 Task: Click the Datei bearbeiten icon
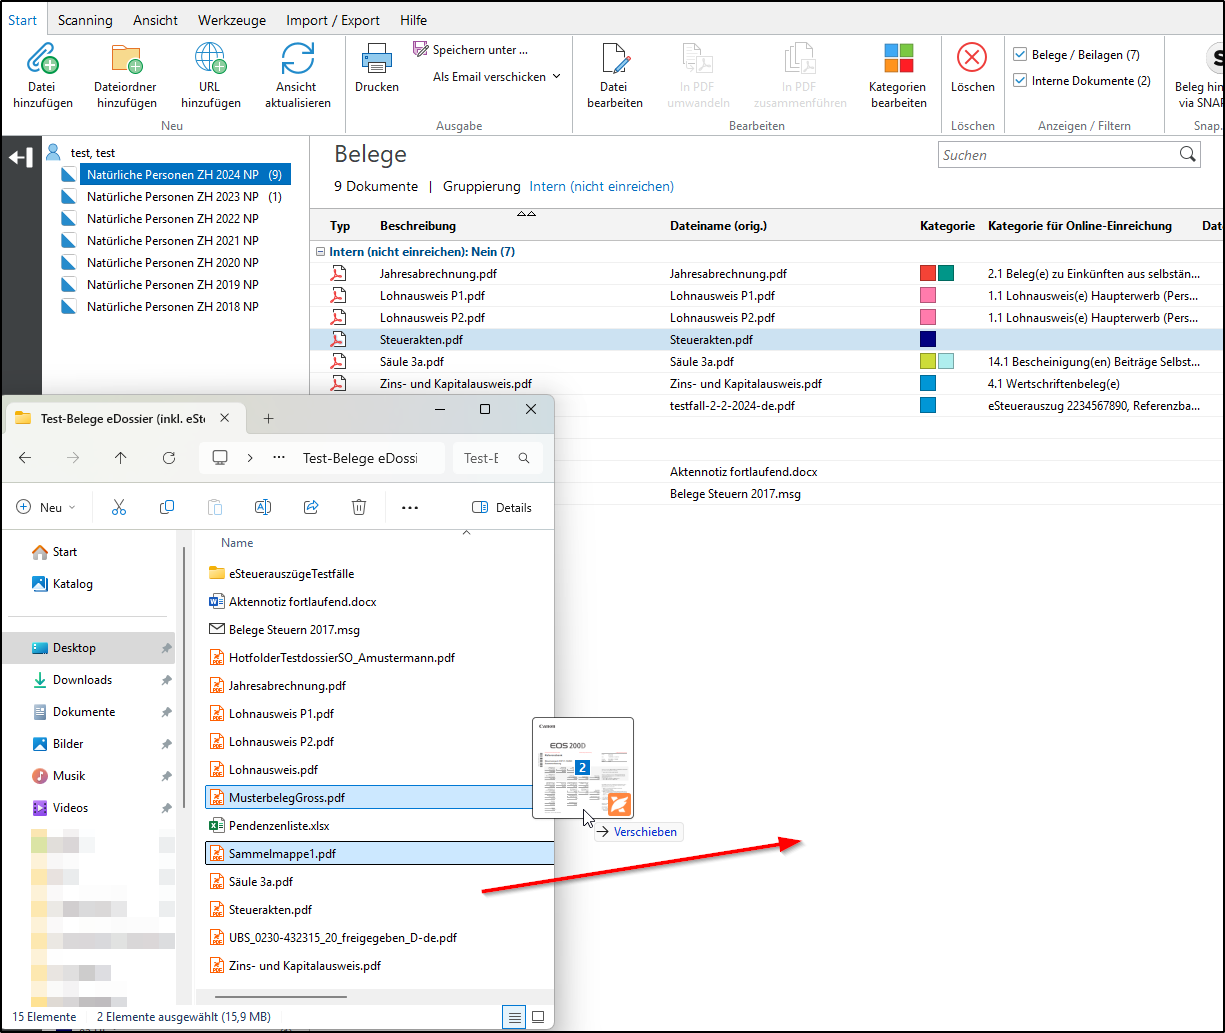click(x=614, y=58)
